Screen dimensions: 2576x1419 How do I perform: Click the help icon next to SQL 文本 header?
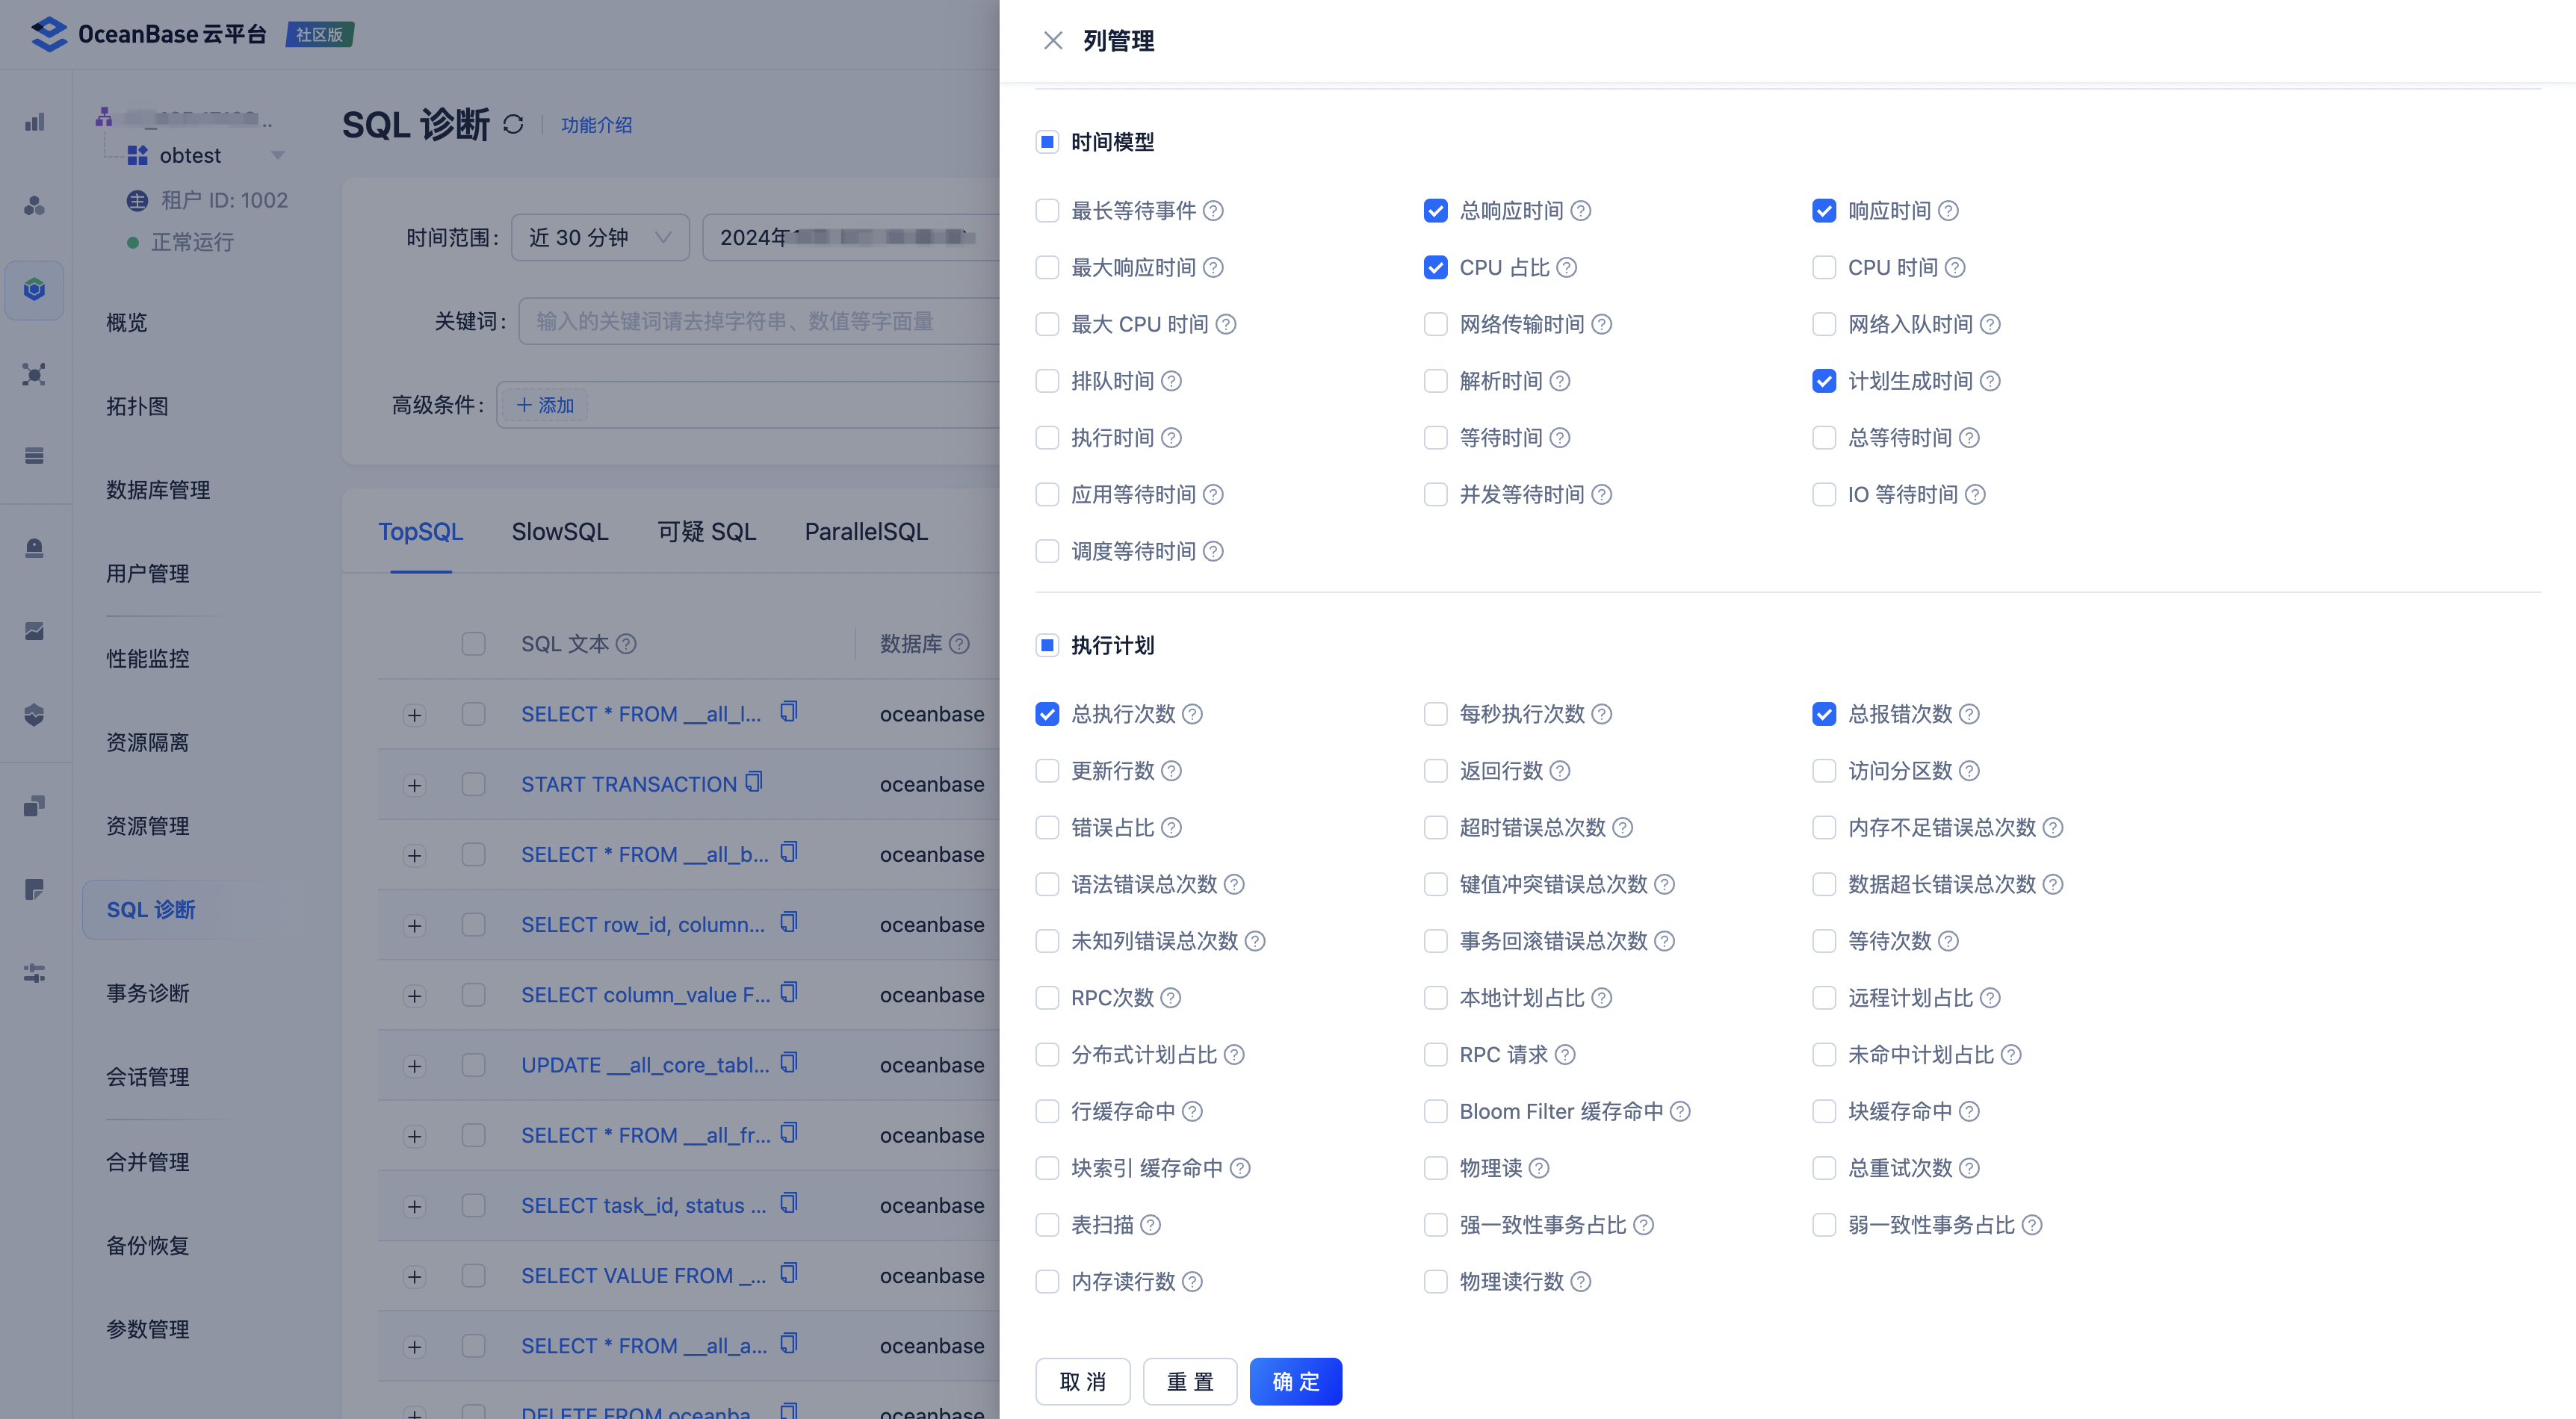tap(626, 644)
